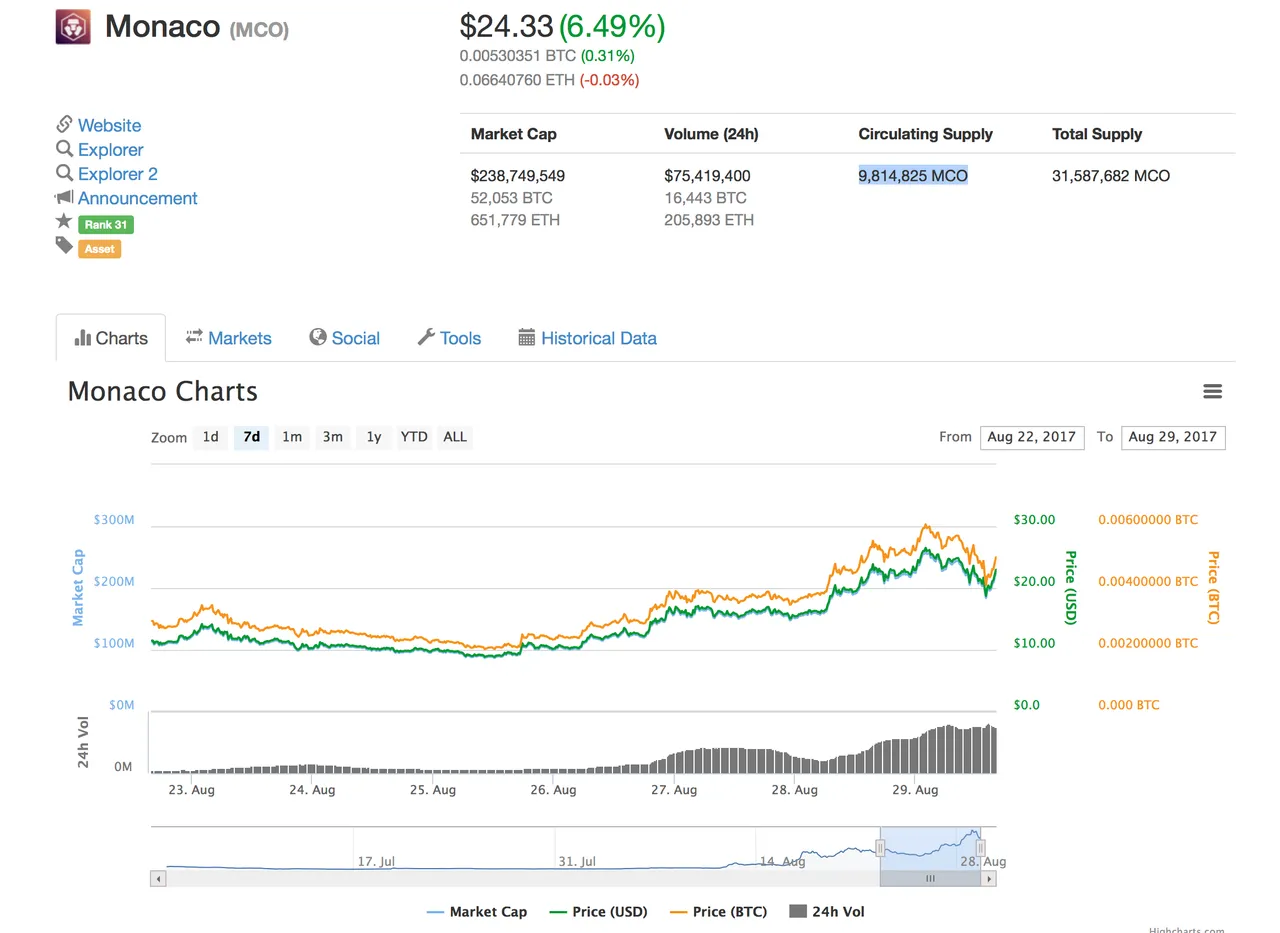The width and height of the screenshot is (1280, 933).
Task: Open the Historical Data tab
Action: point(587,338)
